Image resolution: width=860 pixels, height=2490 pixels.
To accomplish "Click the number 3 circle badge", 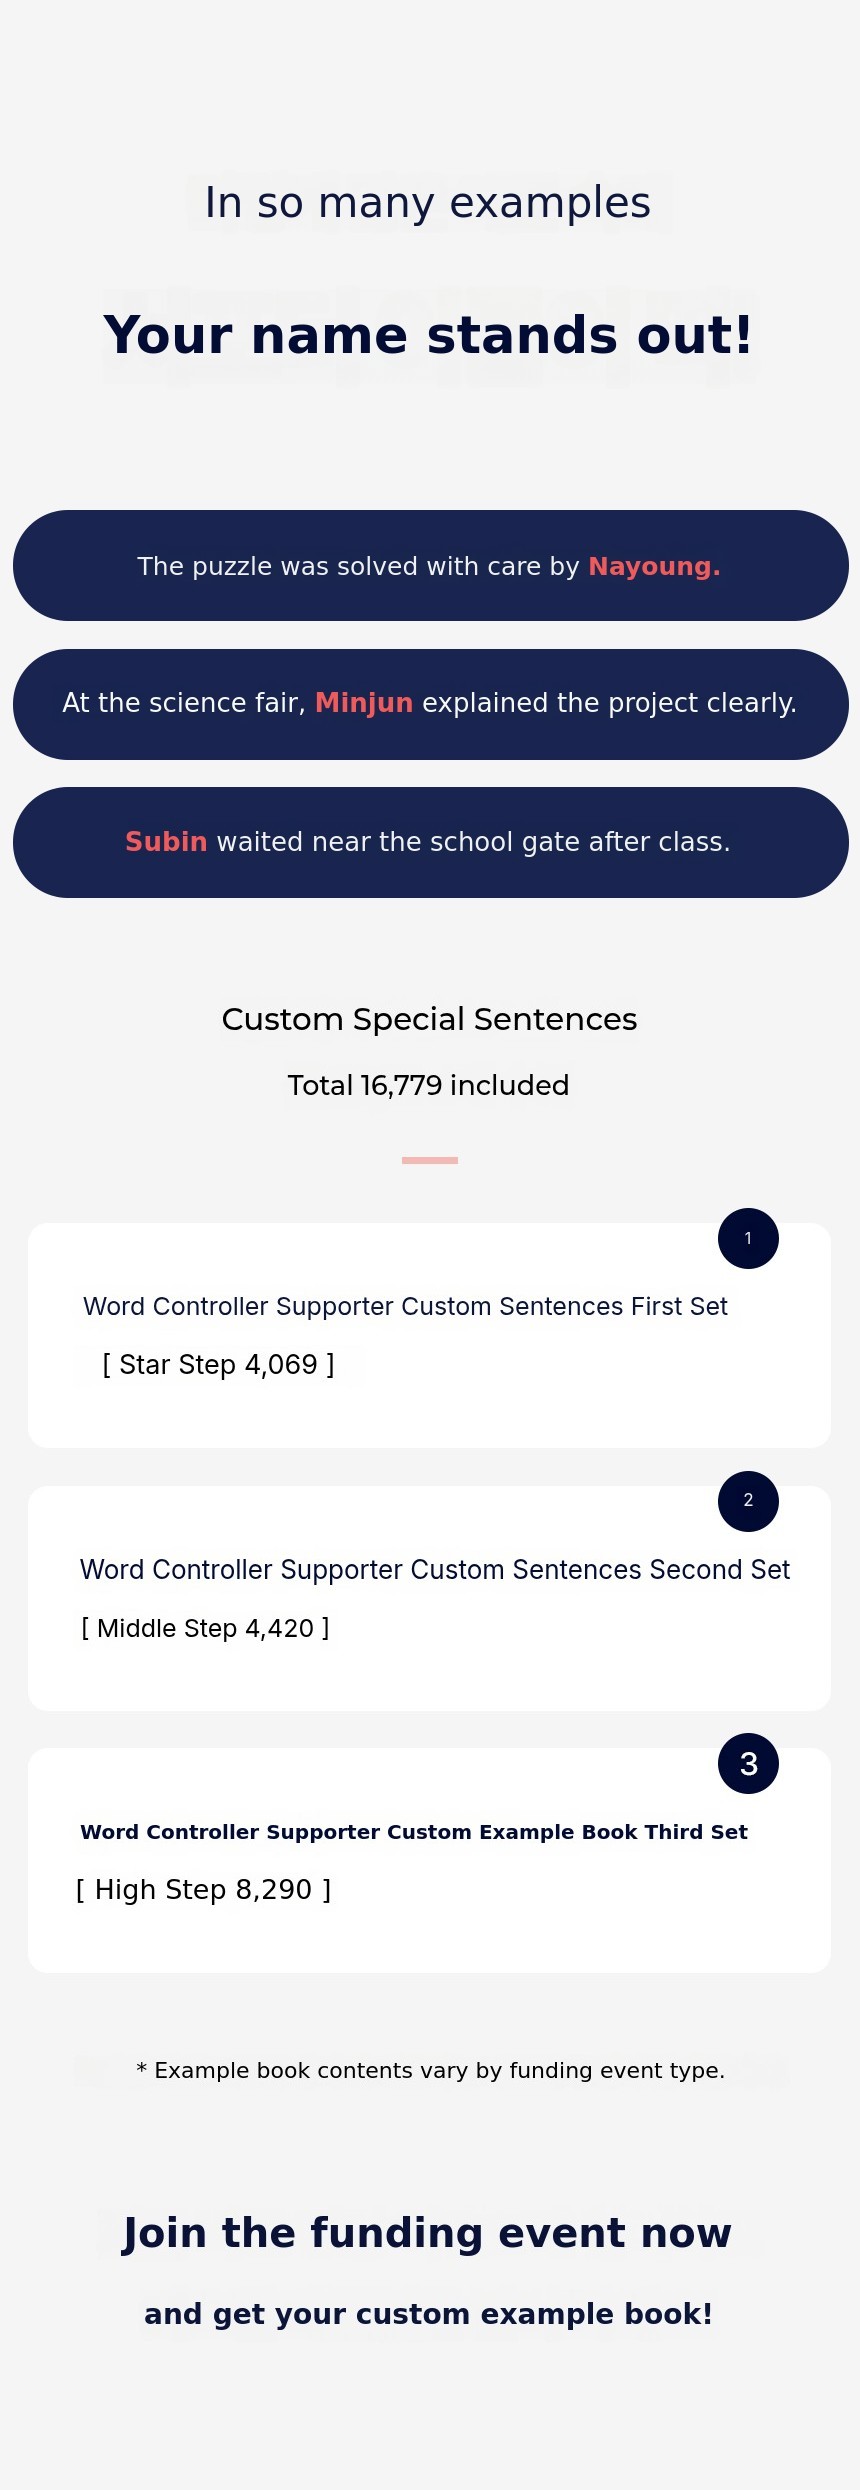I will pos(748,1763).
